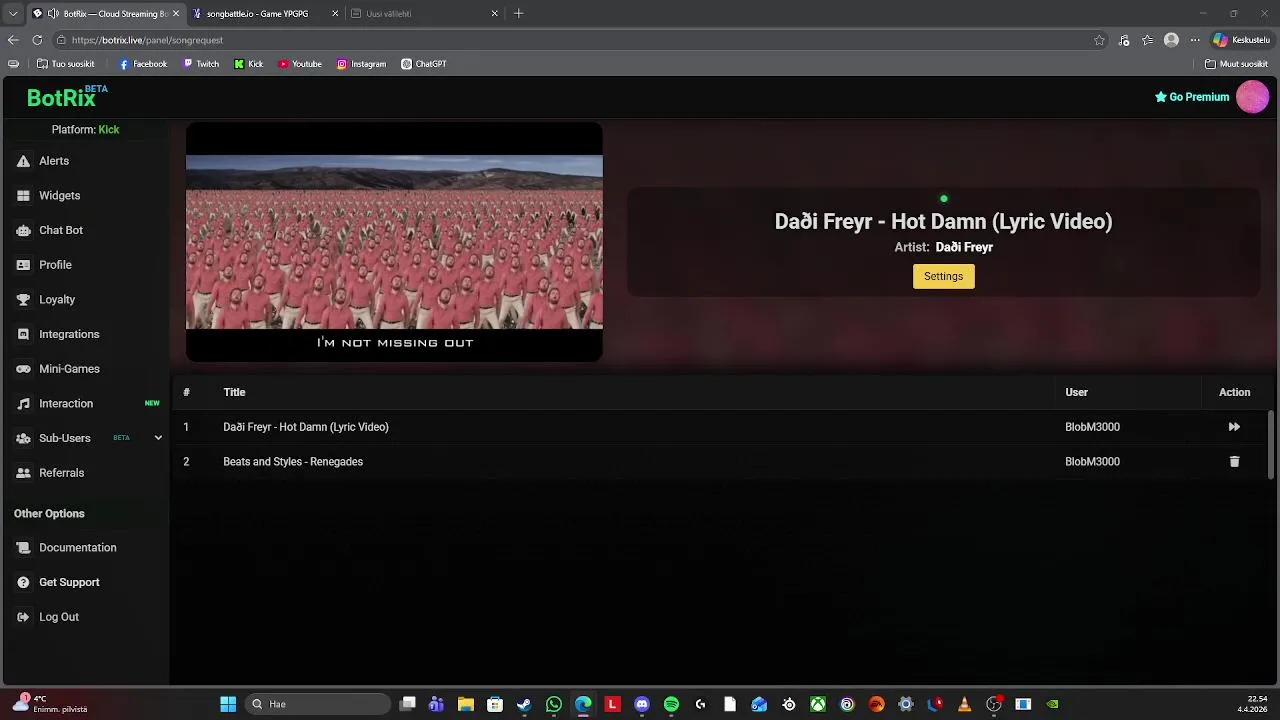Open browser extensions icon
Screen dimensions: 1280x720
[1124, 40]
